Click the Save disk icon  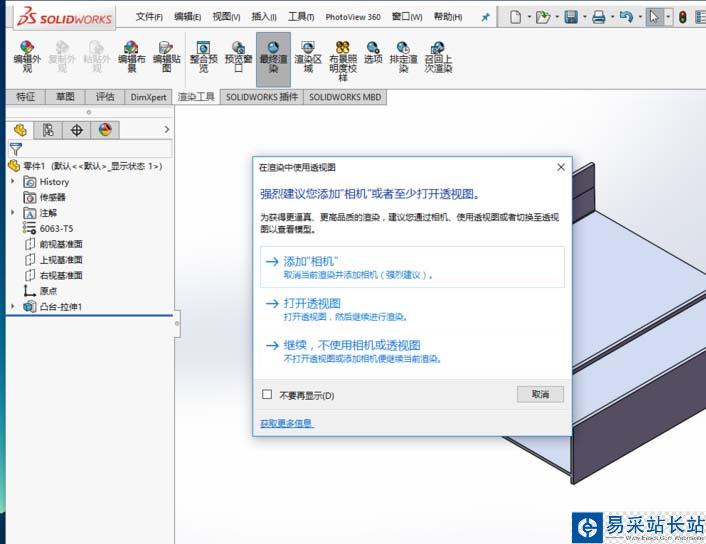pyautogui.click(x=571, y=18)
